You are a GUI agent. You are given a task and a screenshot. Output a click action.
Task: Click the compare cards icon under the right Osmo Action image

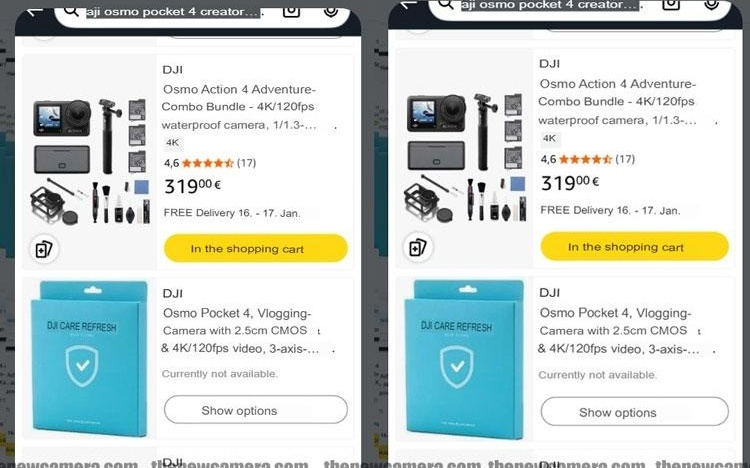[x=418, y=247]
